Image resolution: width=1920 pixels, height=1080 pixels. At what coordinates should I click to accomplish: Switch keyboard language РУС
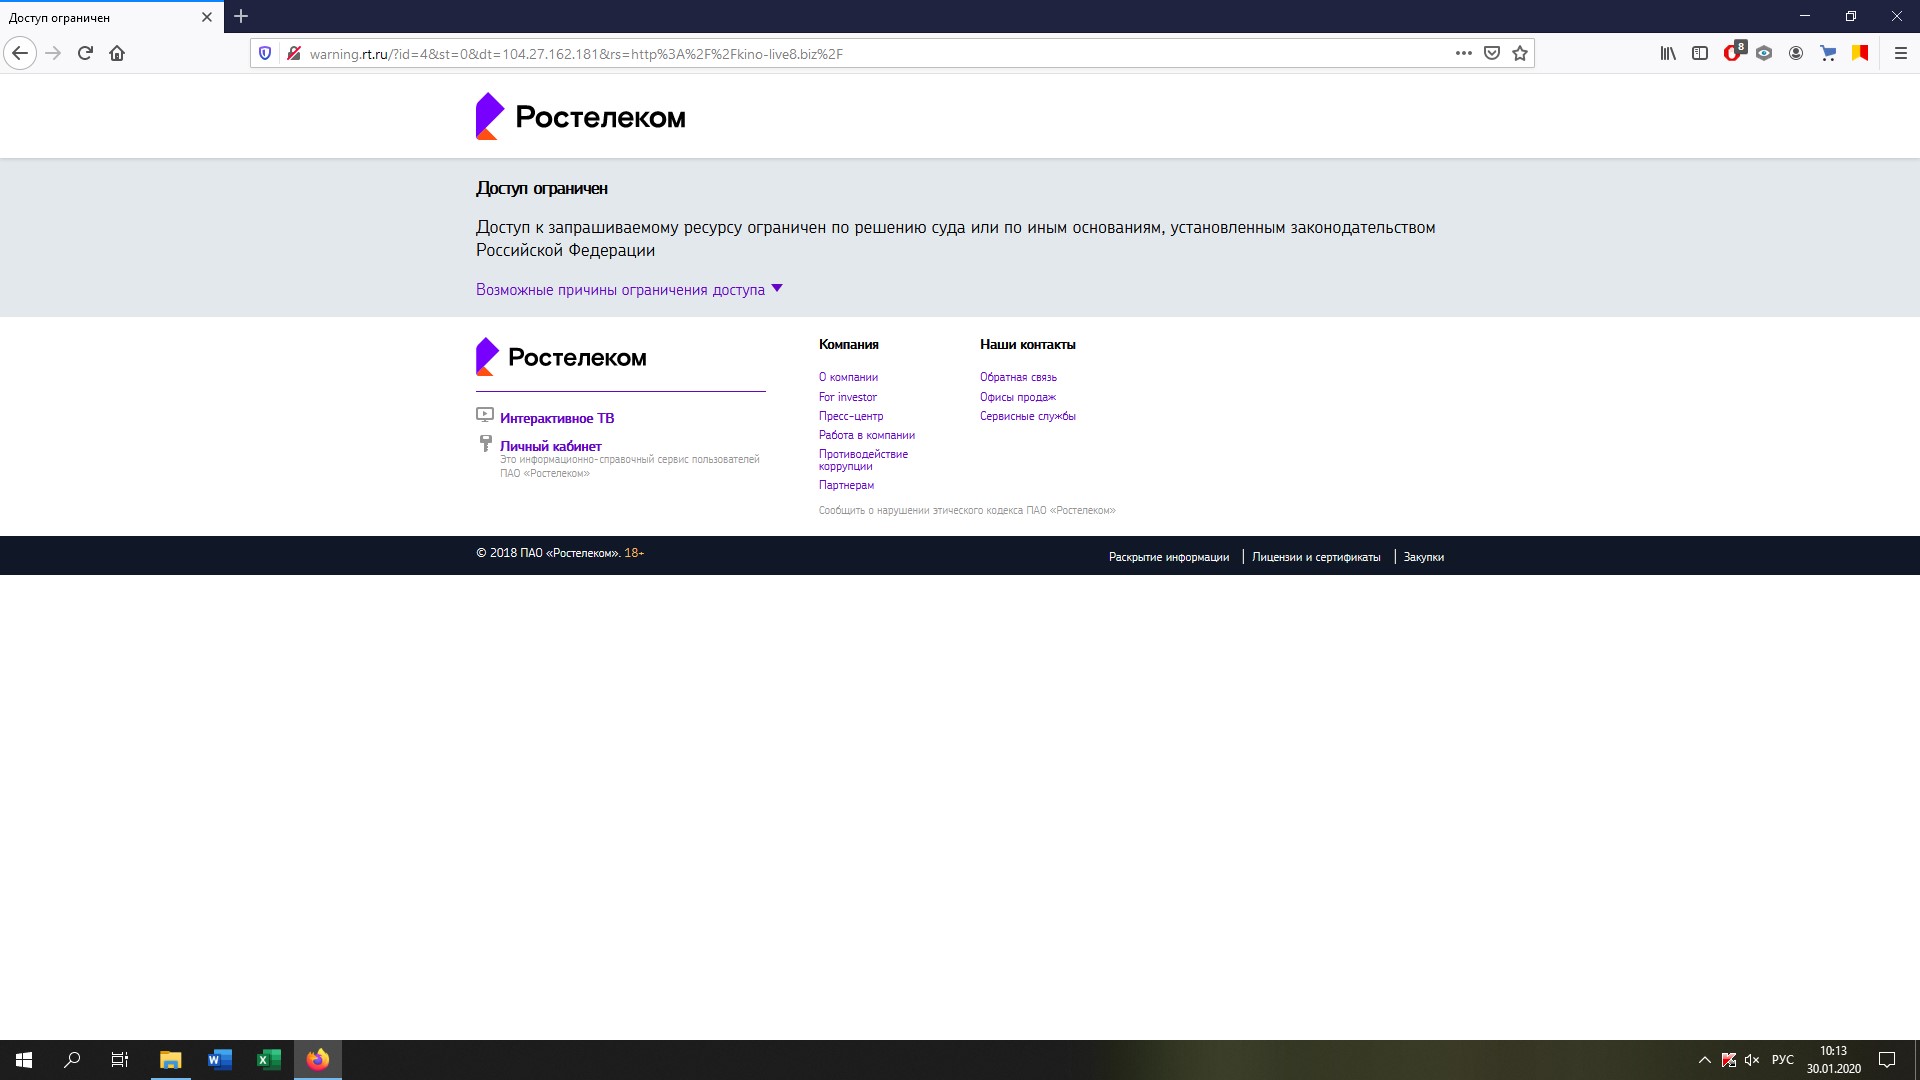click(x=1783, y=1060)
